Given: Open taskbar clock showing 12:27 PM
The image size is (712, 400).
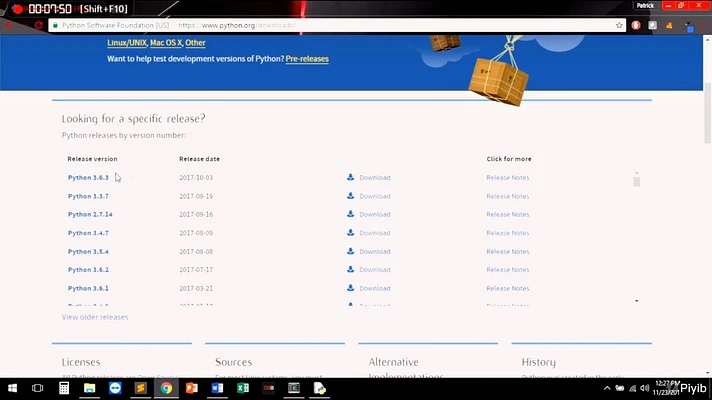Looking at the screenshot, I should [x=666, y=388].
